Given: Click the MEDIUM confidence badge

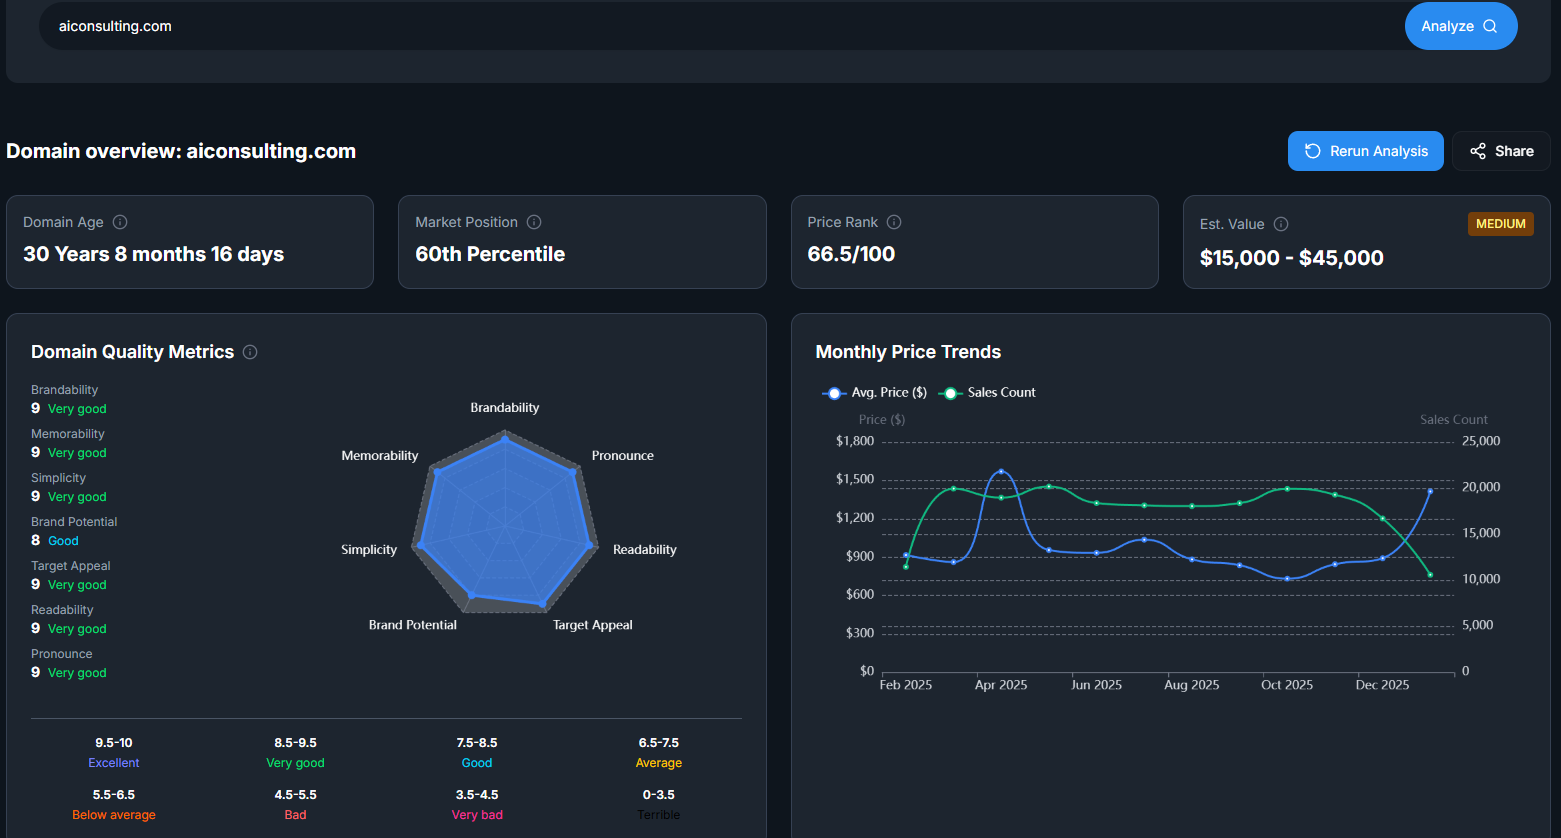Looking at the screenshot, I should click(1500, 224).
